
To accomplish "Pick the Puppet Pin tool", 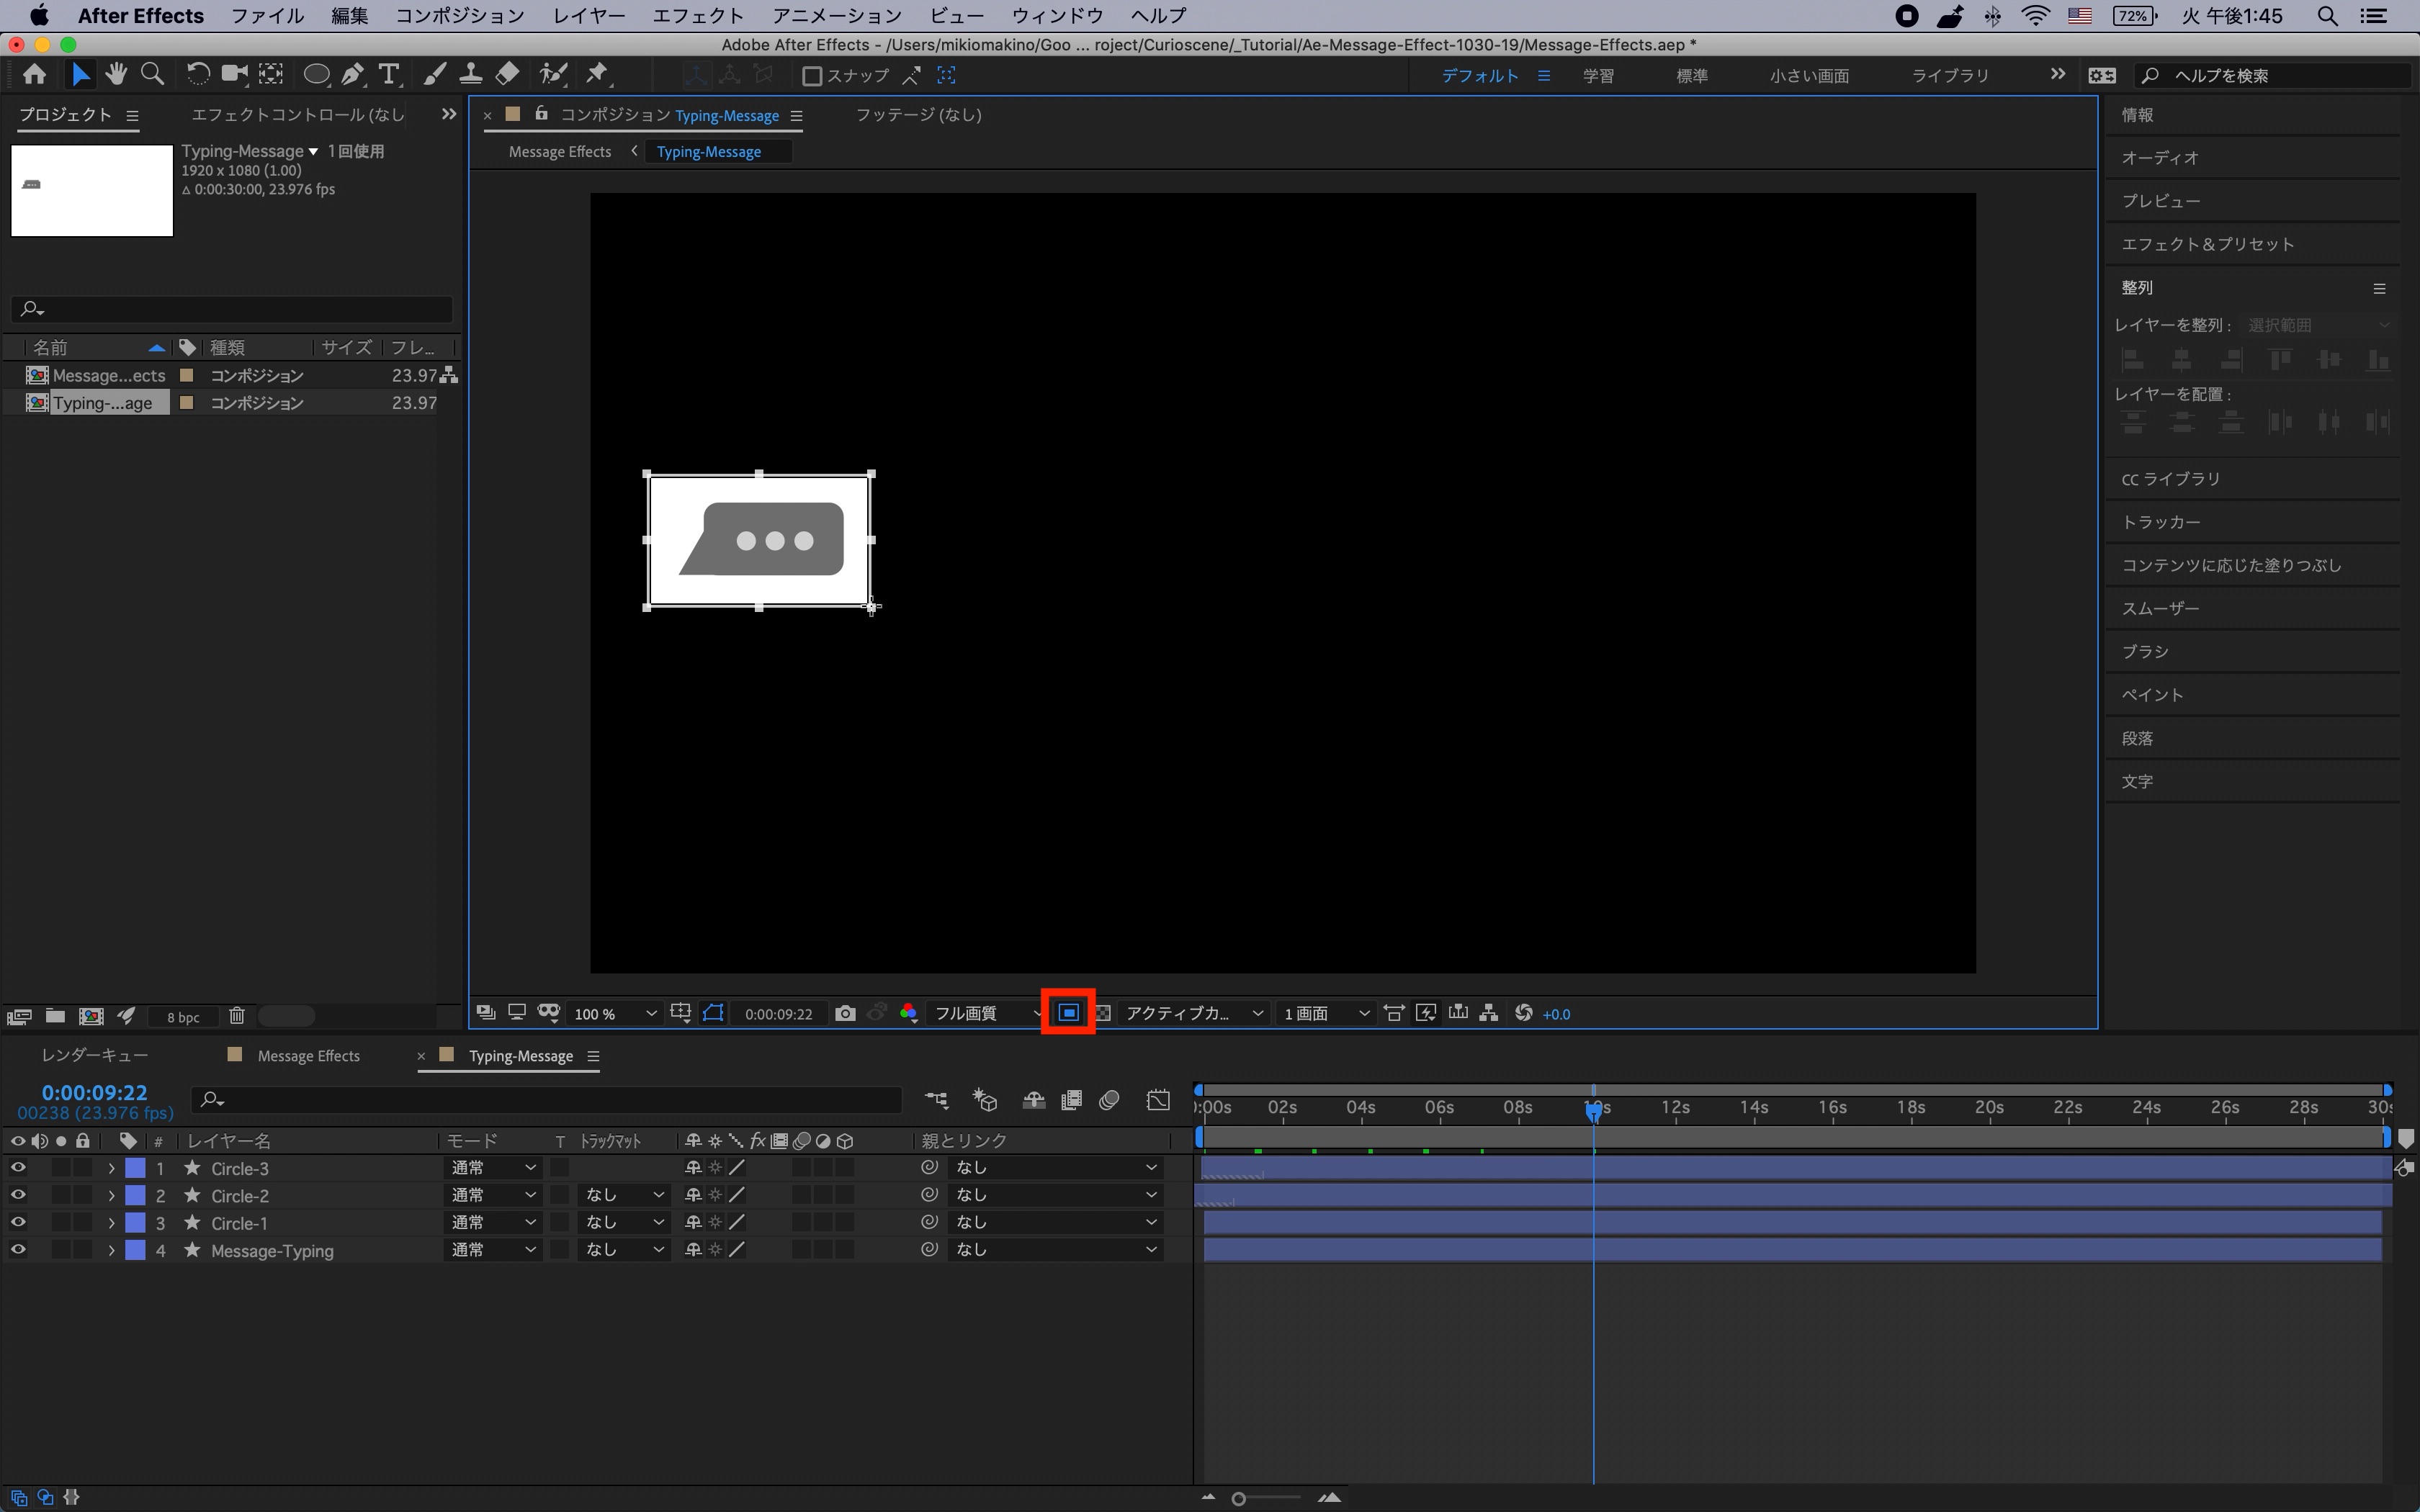I will click(597, 75).
